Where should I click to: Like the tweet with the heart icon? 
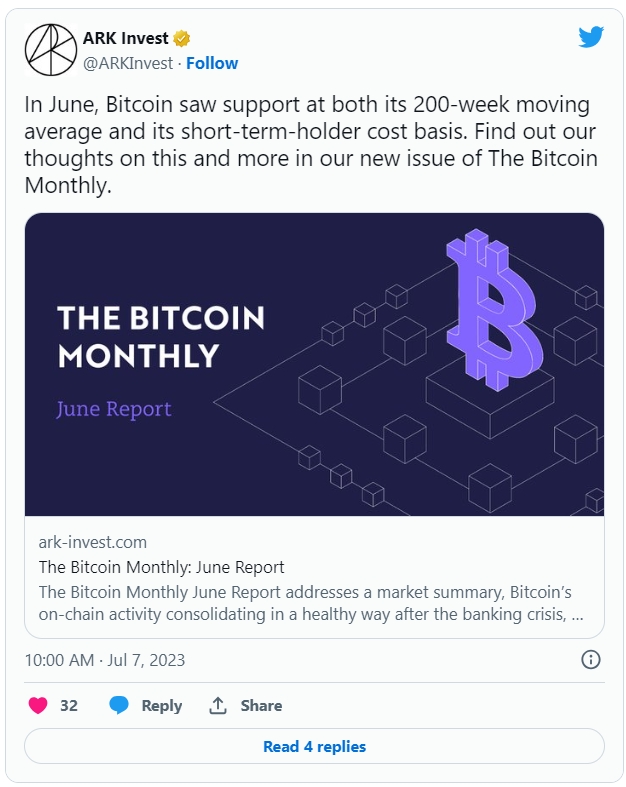coord(38,705)
